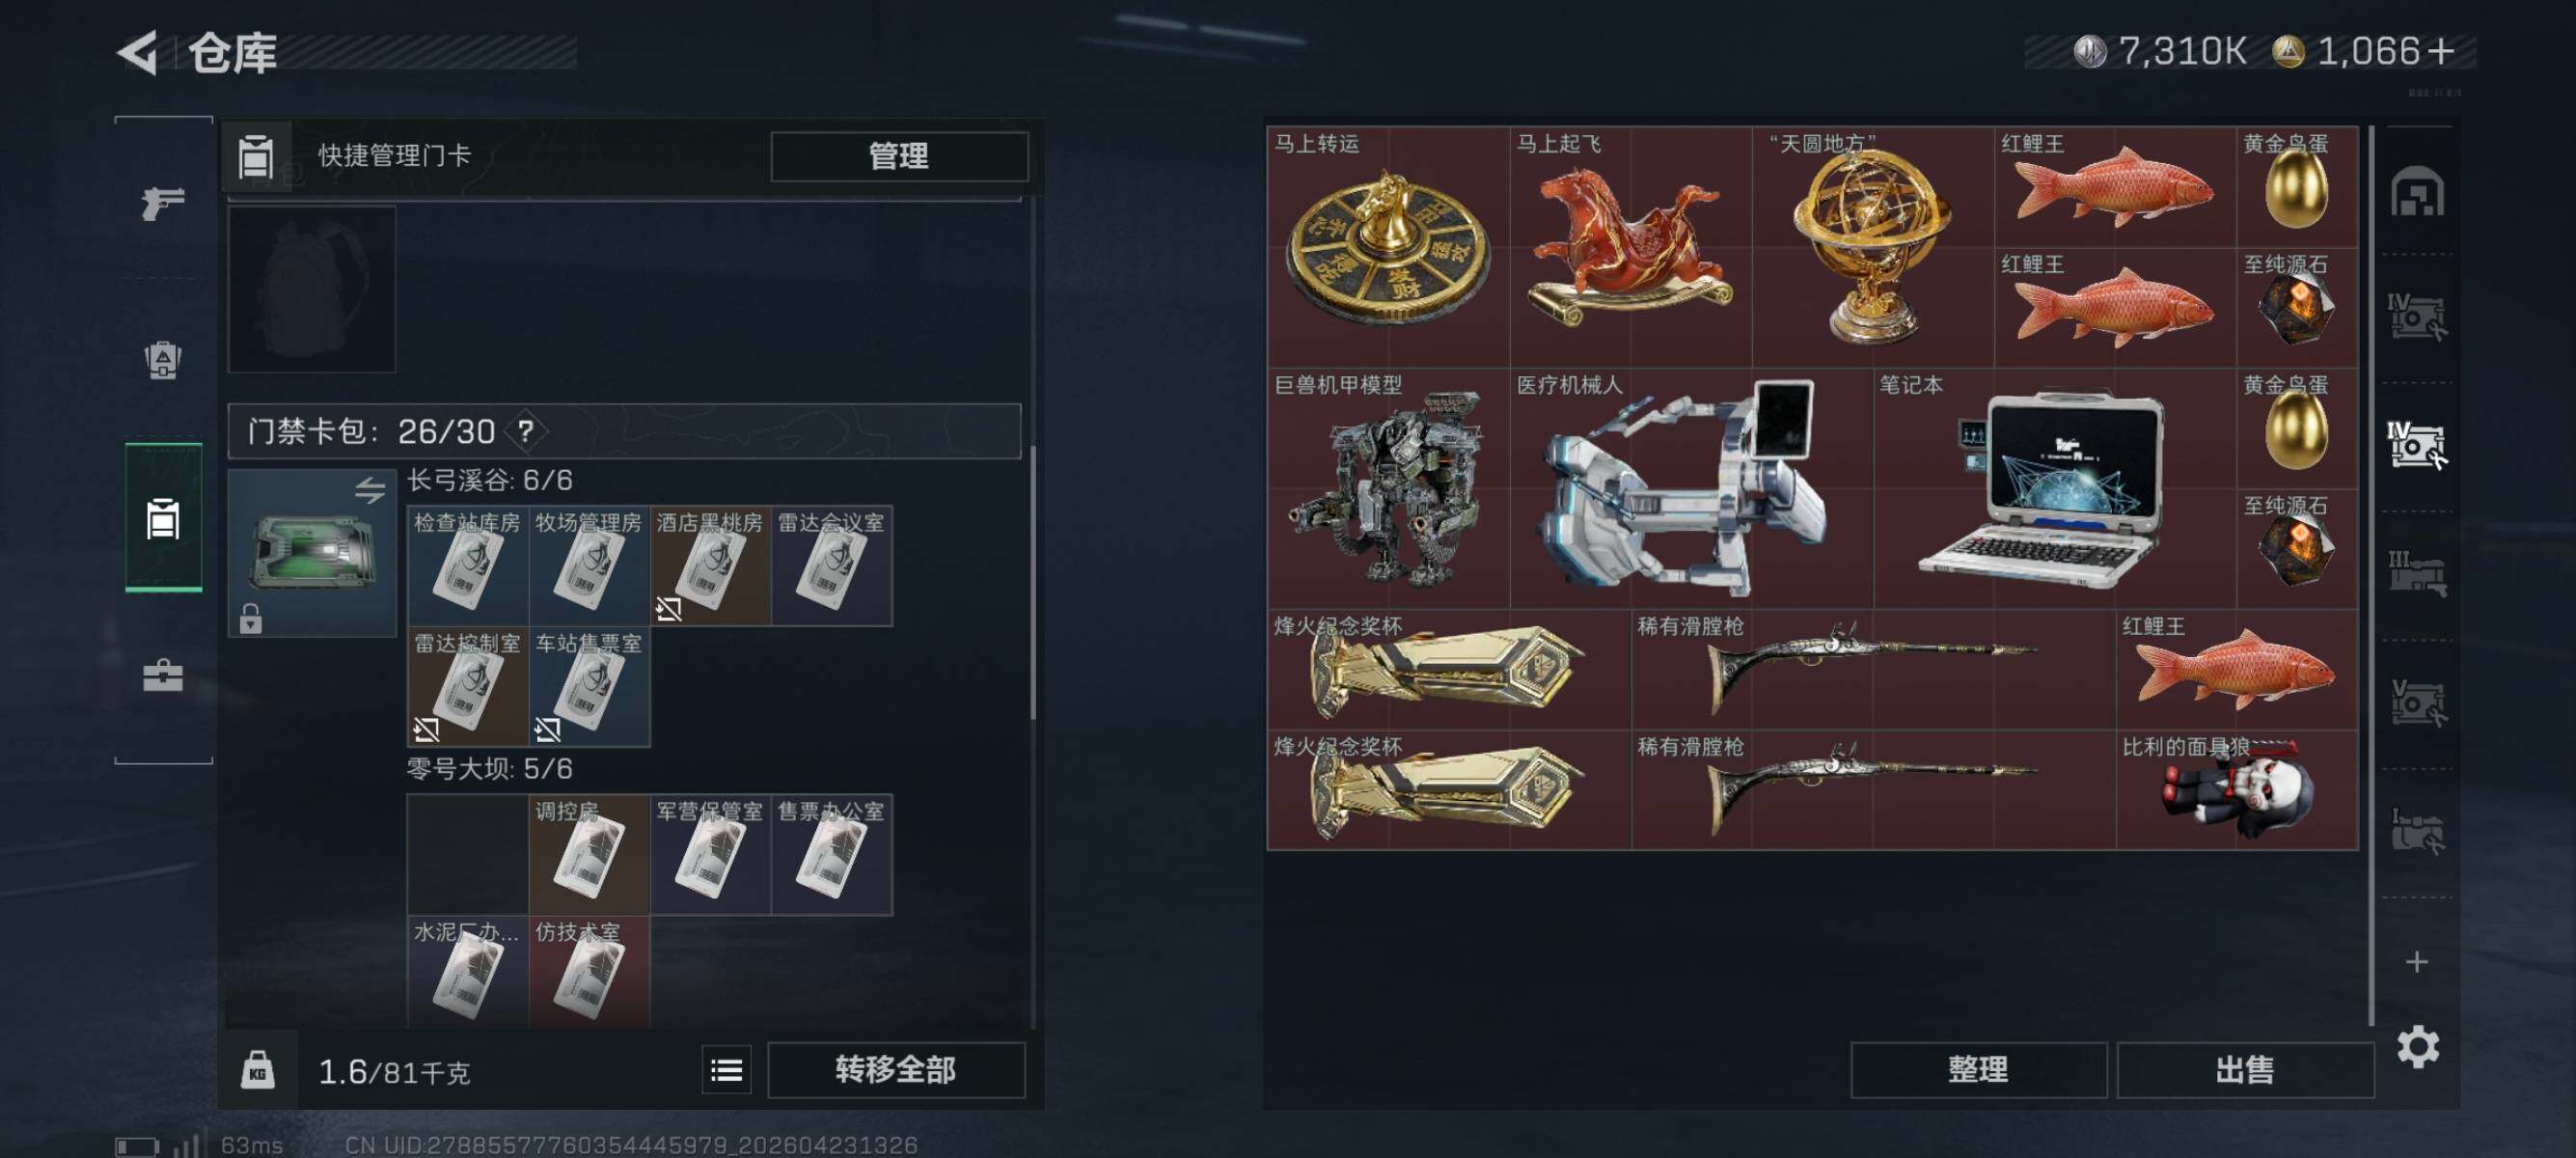Go back using the arrow beside 仓库
2576x1158 pixels.
pos(138,53)
